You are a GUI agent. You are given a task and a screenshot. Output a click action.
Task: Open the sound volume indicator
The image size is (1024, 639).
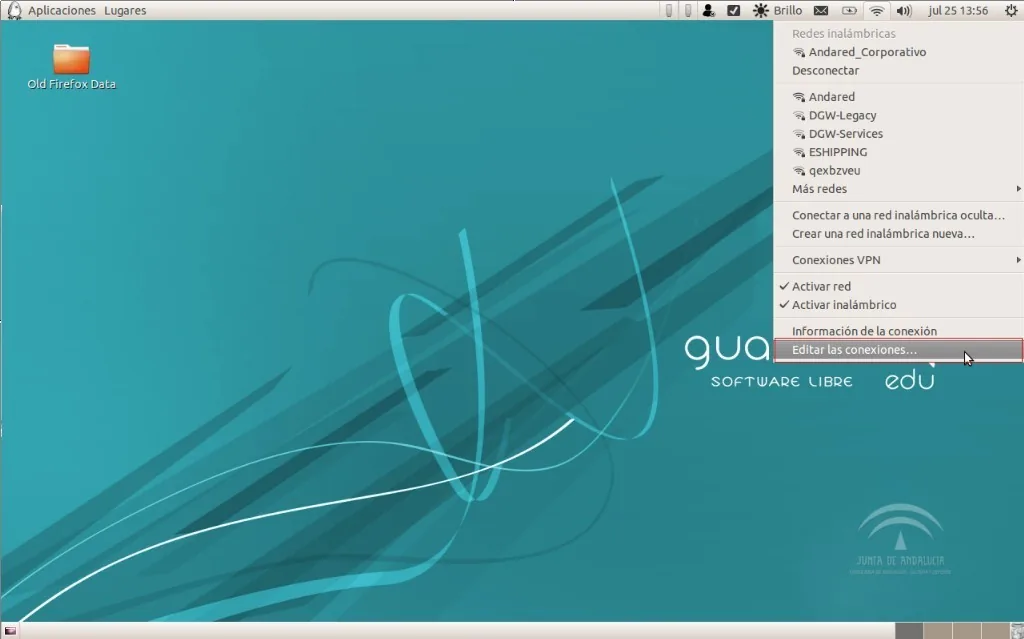pyautogui.click(x=904, y=10)
